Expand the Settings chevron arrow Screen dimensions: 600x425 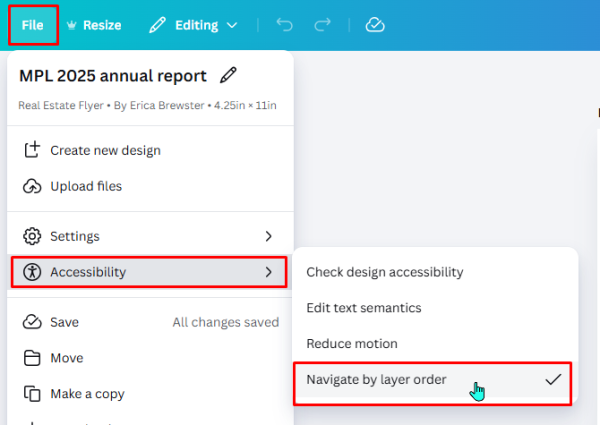pos(269,236)
